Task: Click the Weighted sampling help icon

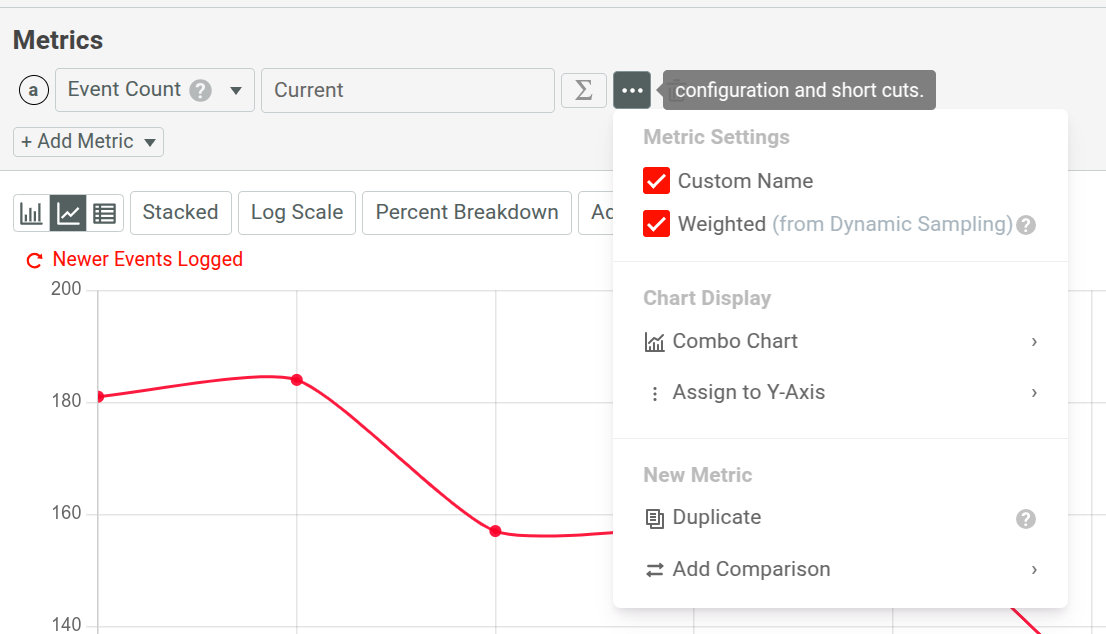Action: 1026,224
